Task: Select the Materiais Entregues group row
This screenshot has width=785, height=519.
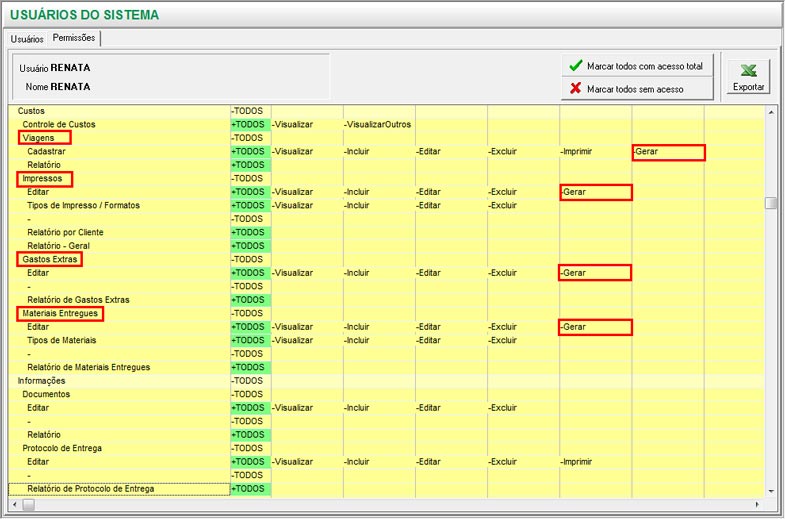Action: 119,314
